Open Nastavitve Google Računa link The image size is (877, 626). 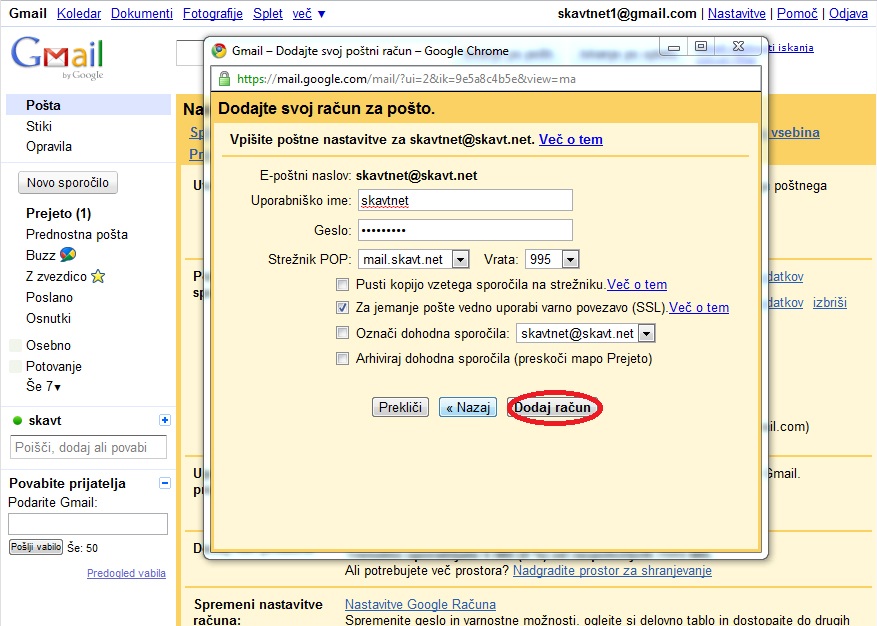tap(420, 604)
